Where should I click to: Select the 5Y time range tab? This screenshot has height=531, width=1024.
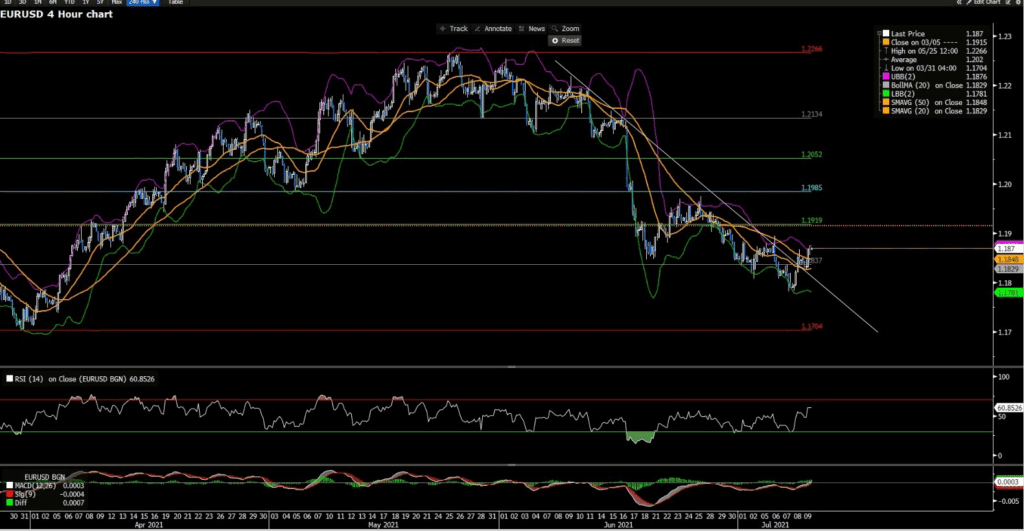[x=100, y=2]
